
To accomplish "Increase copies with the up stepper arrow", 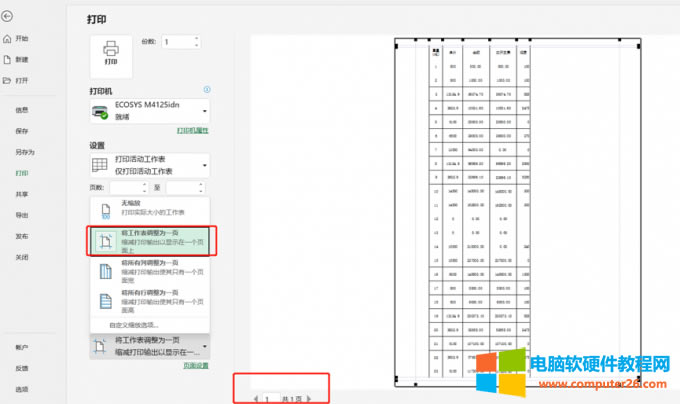I will (x=197, y=39).
